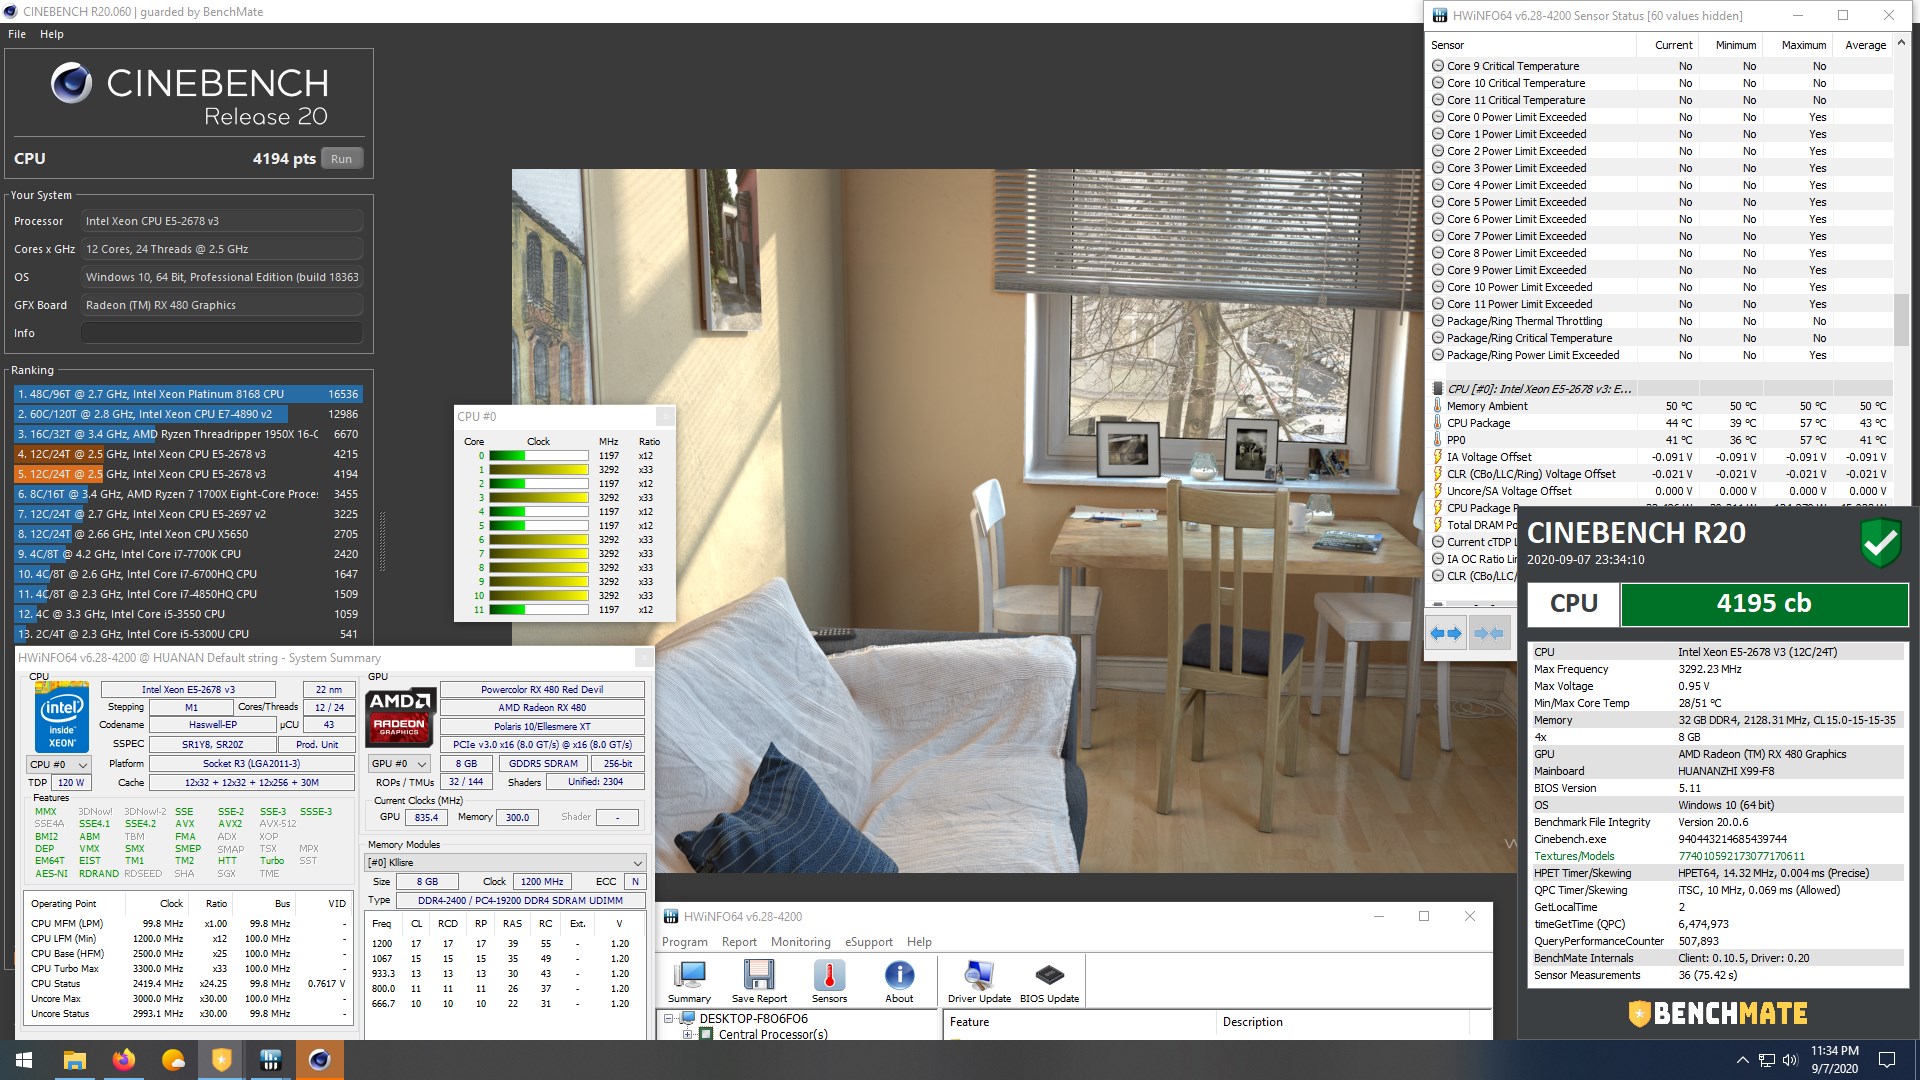The width and height of the screenshot is (1920, 1080).
Task: Open the notification center icon
Action: (1887, 1060)
